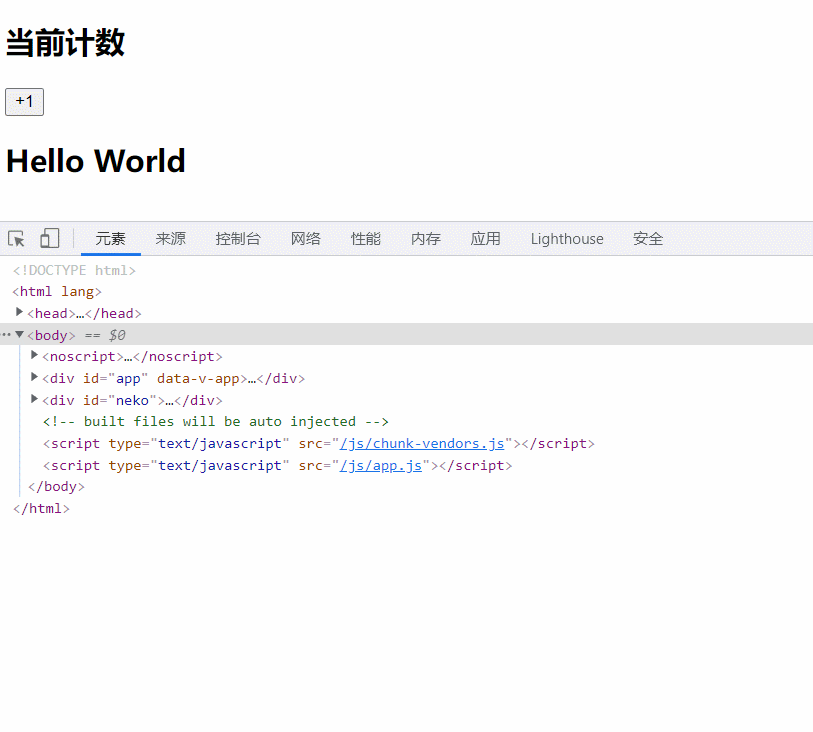Select the closing html tag line
The image size is (813, 732).
pyautogui.click(x=41, y=509)
